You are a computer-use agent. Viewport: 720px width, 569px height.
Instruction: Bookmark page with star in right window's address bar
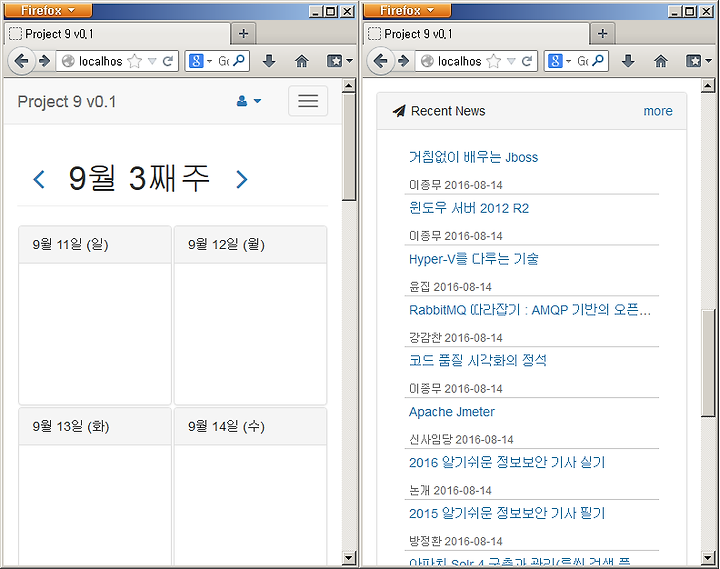point(493,61)
